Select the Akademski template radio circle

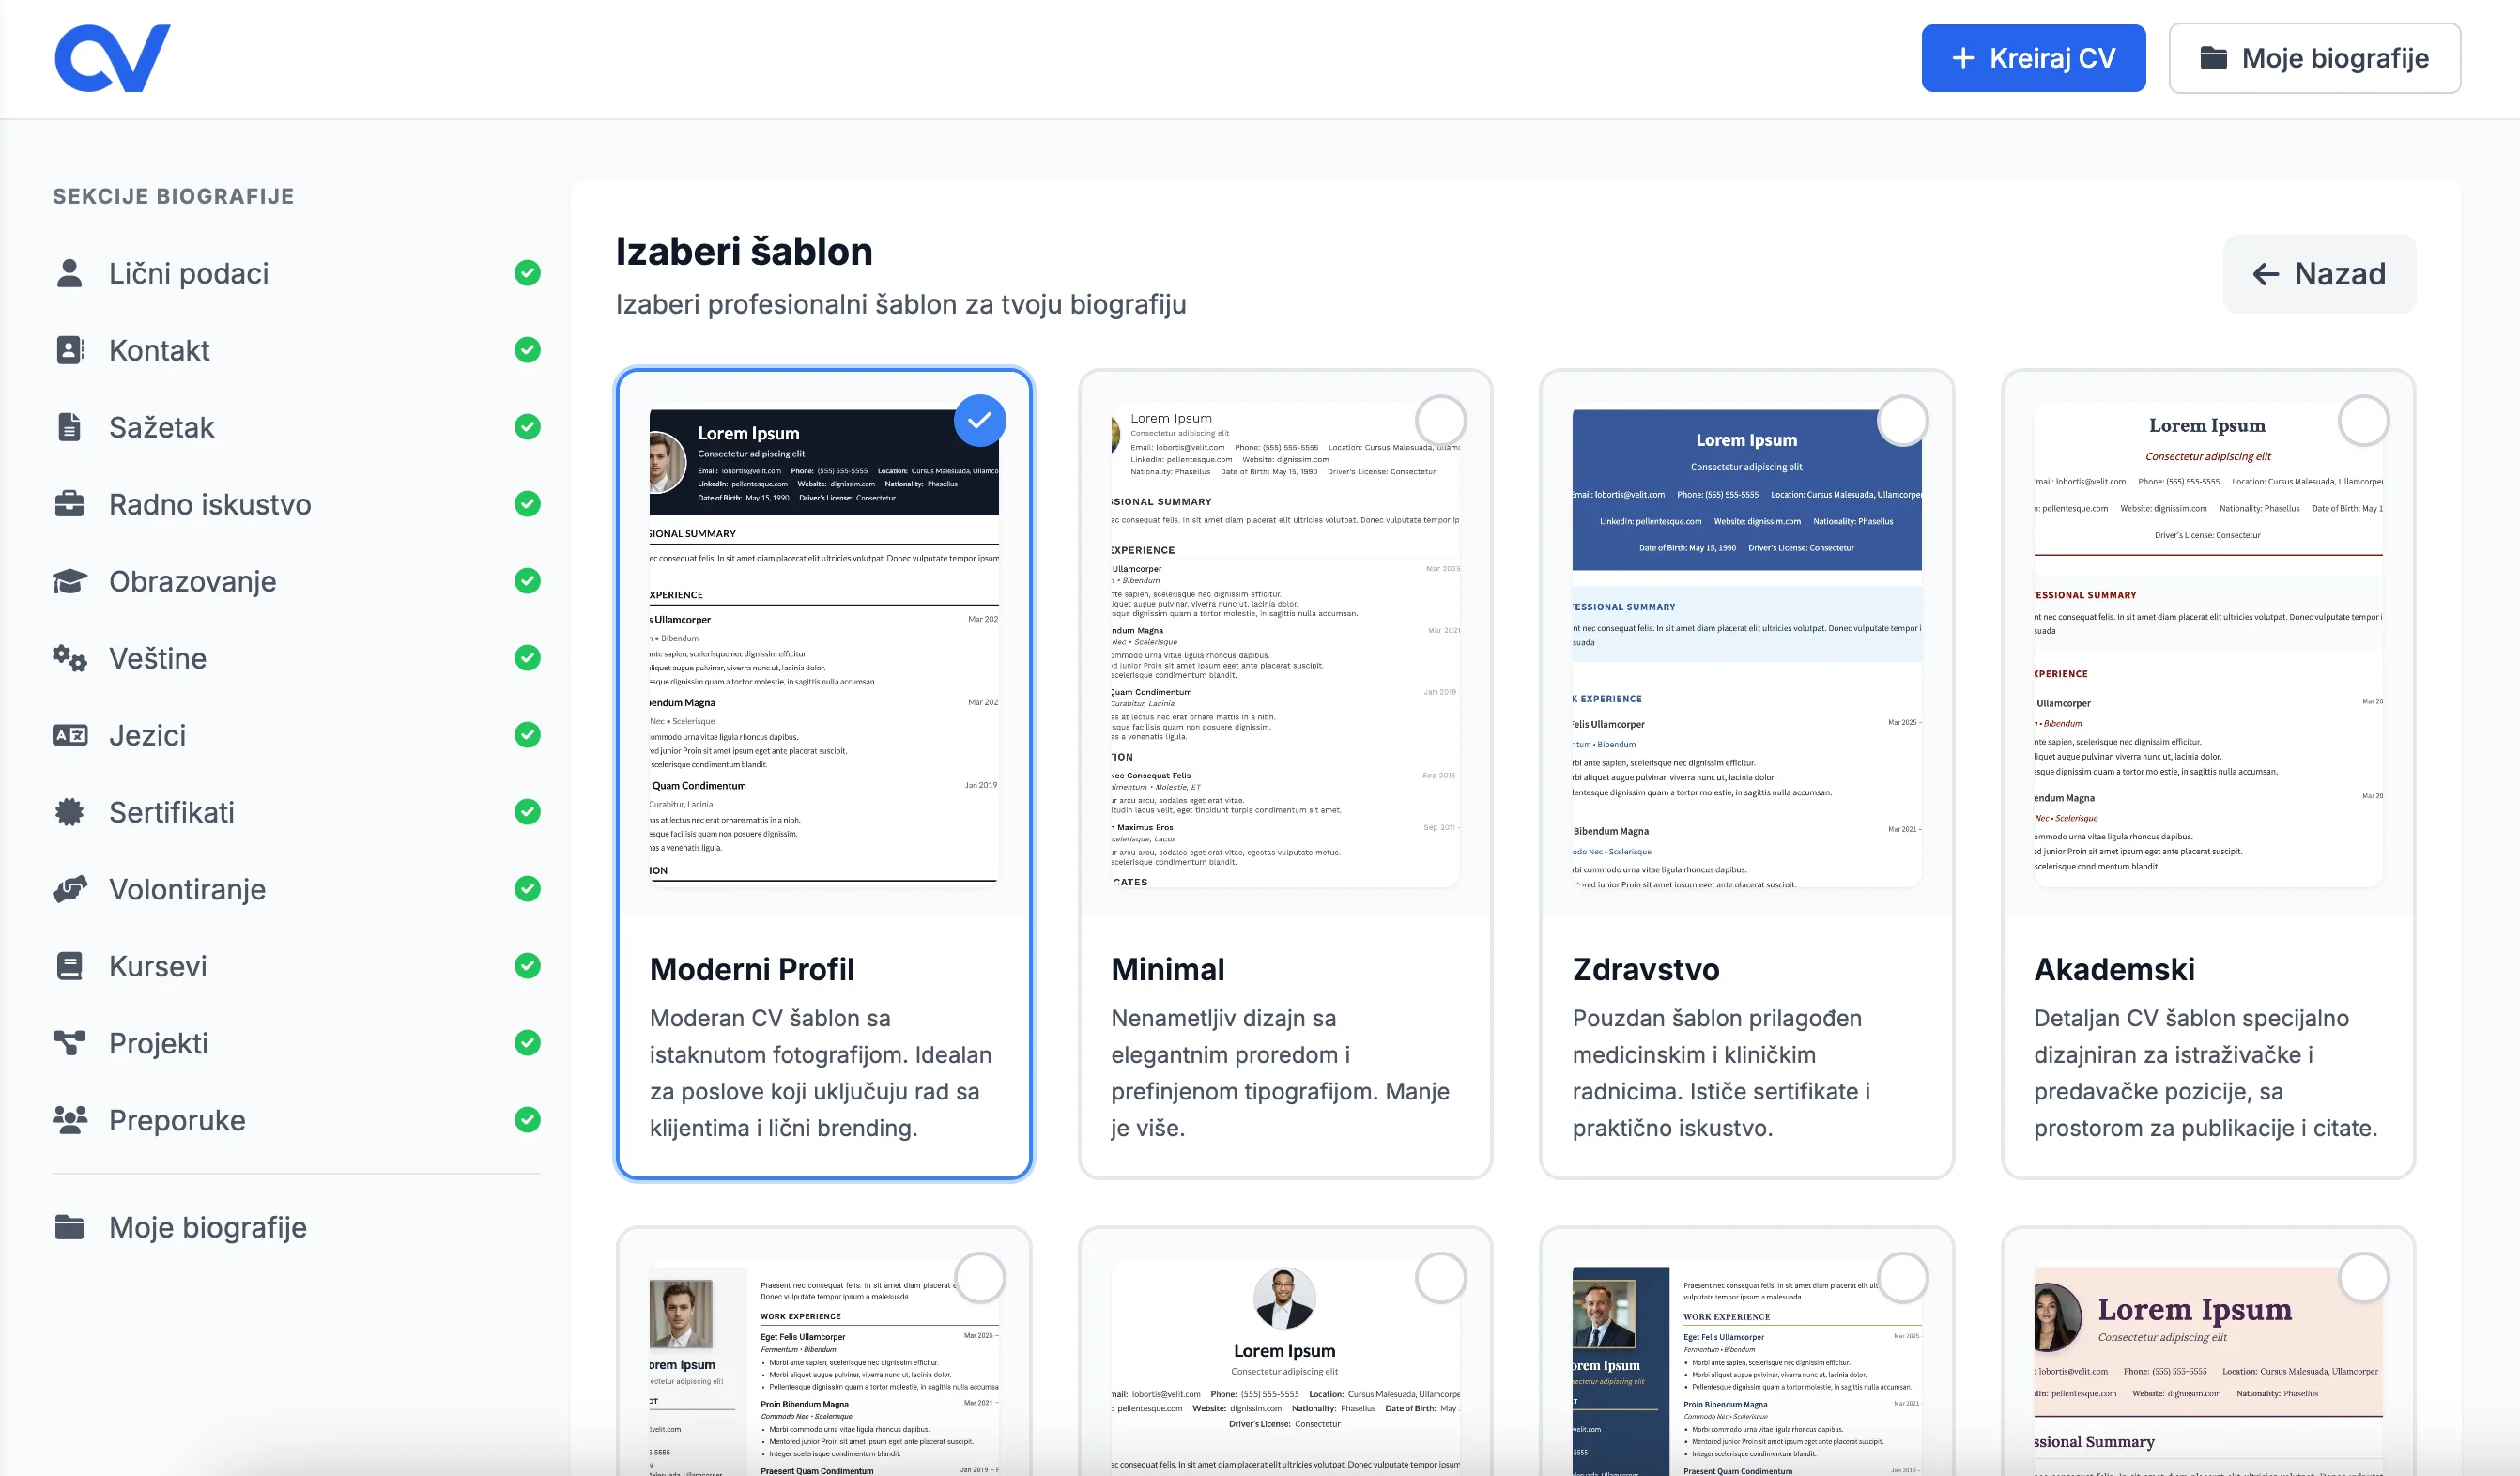tap(2363, 421)
